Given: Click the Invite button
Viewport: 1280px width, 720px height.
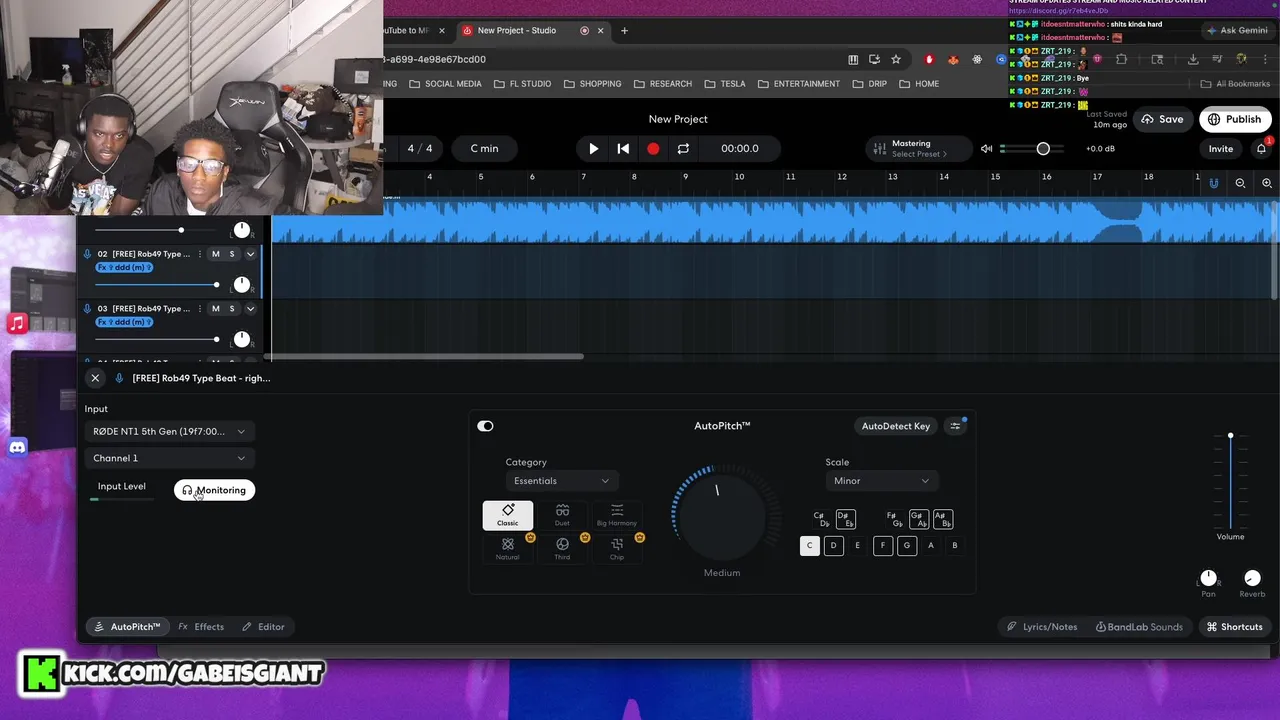Looking at the screenshot, I should click(1221, 149).
